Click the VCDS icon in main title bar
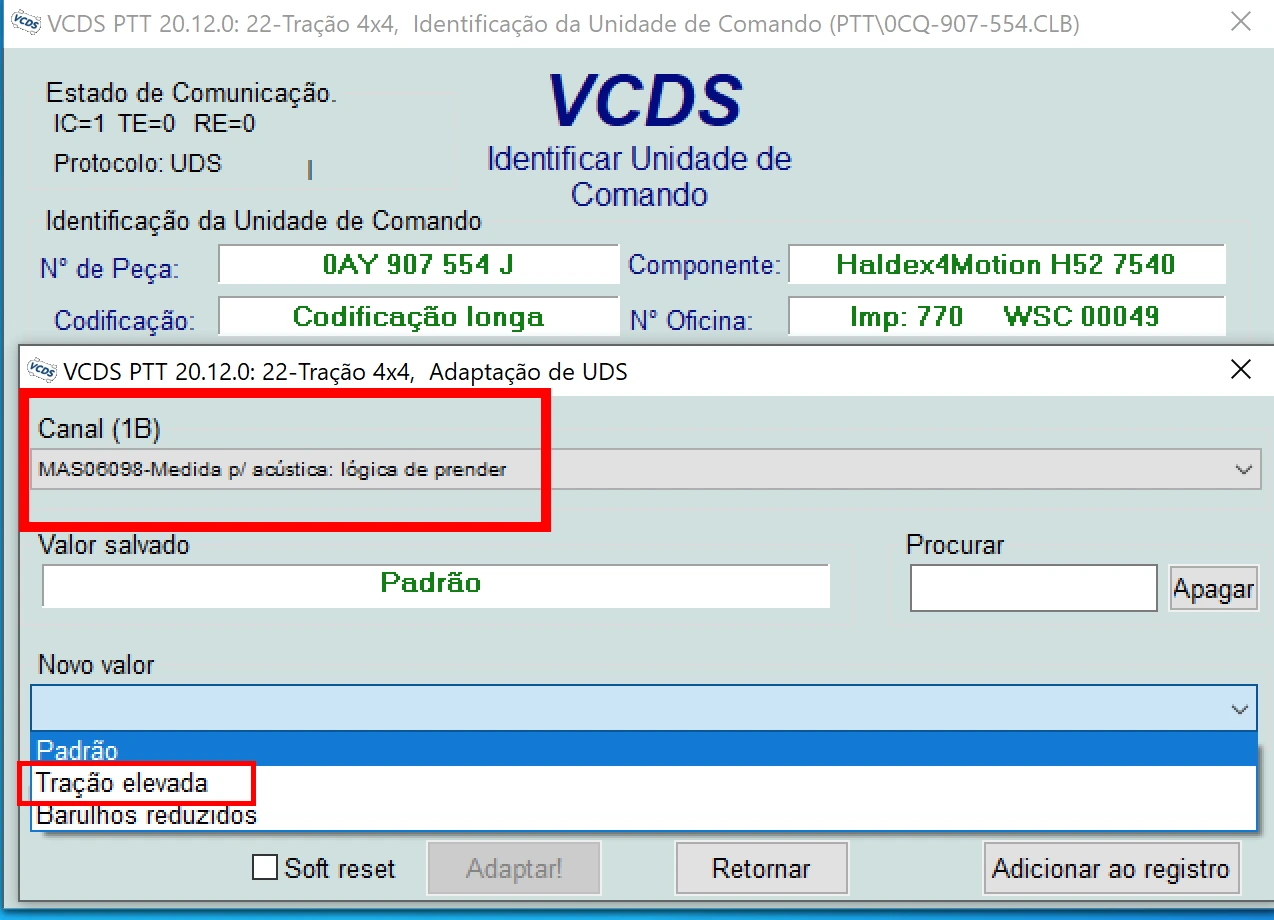 click(x=25, y=23)
